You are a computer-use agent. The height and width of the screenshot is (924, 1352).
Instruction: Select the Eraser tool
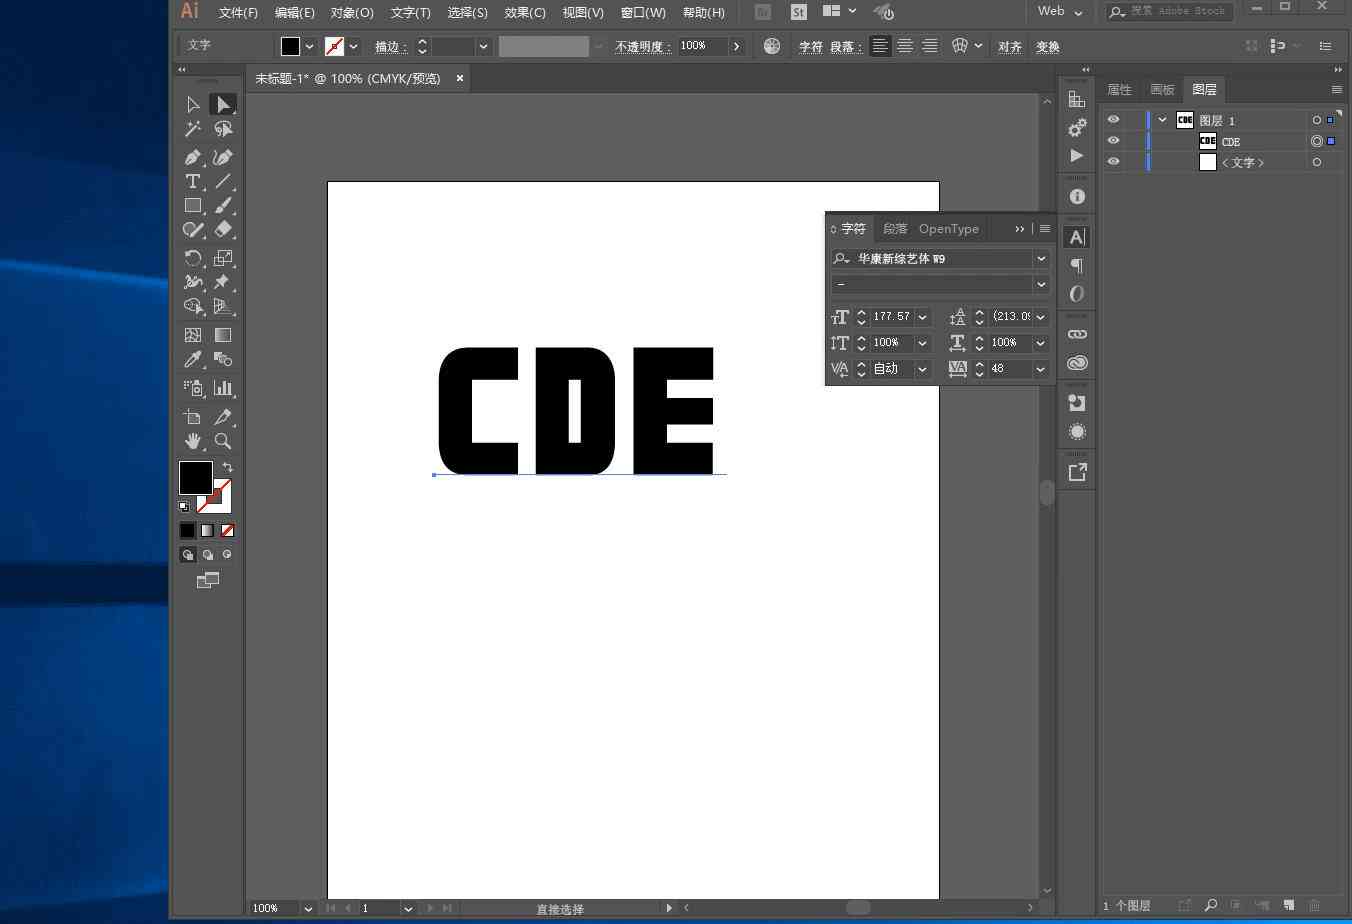(223, 229)
